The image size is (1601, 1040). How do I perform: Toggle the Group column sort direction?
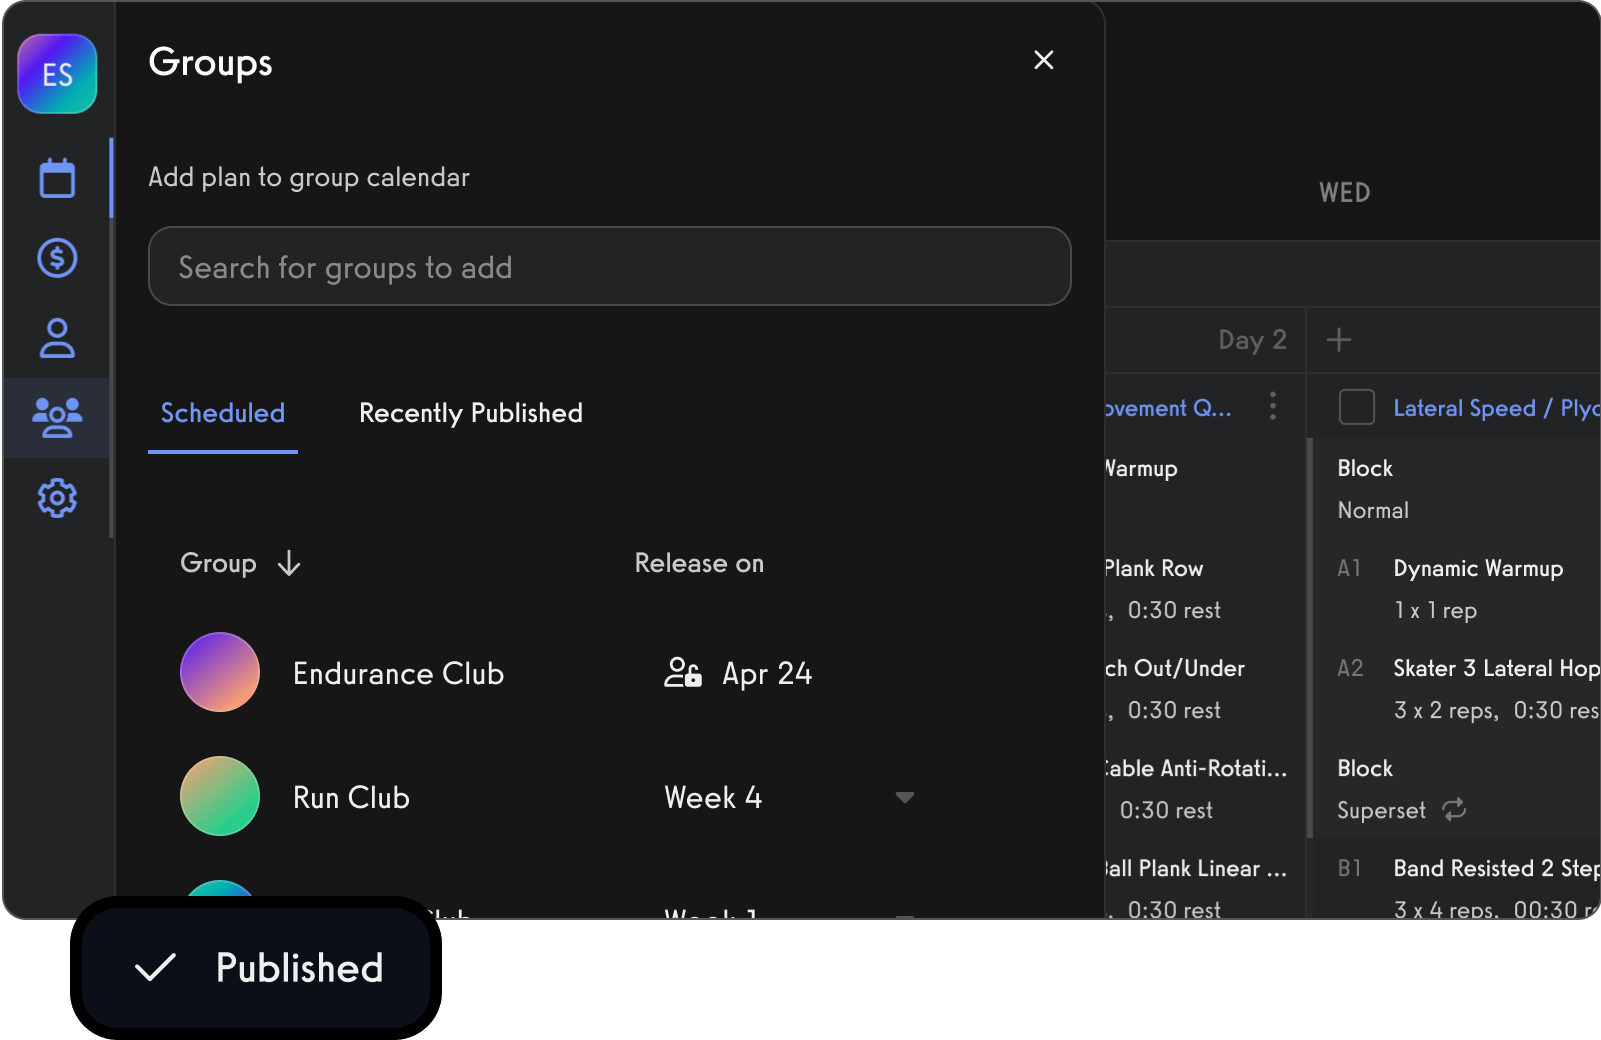click(288, 563)
